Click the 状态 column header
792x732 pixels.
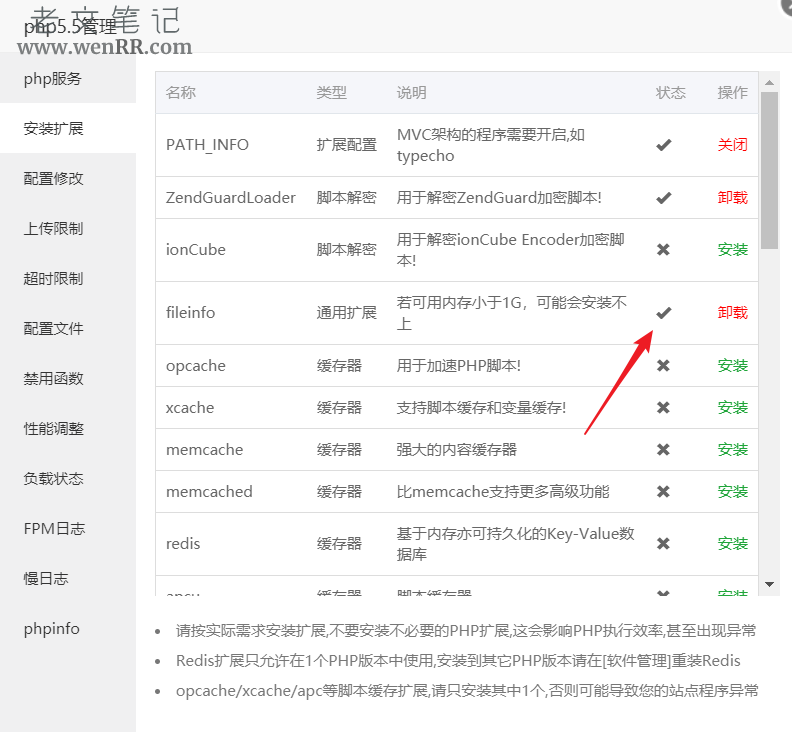670,92
